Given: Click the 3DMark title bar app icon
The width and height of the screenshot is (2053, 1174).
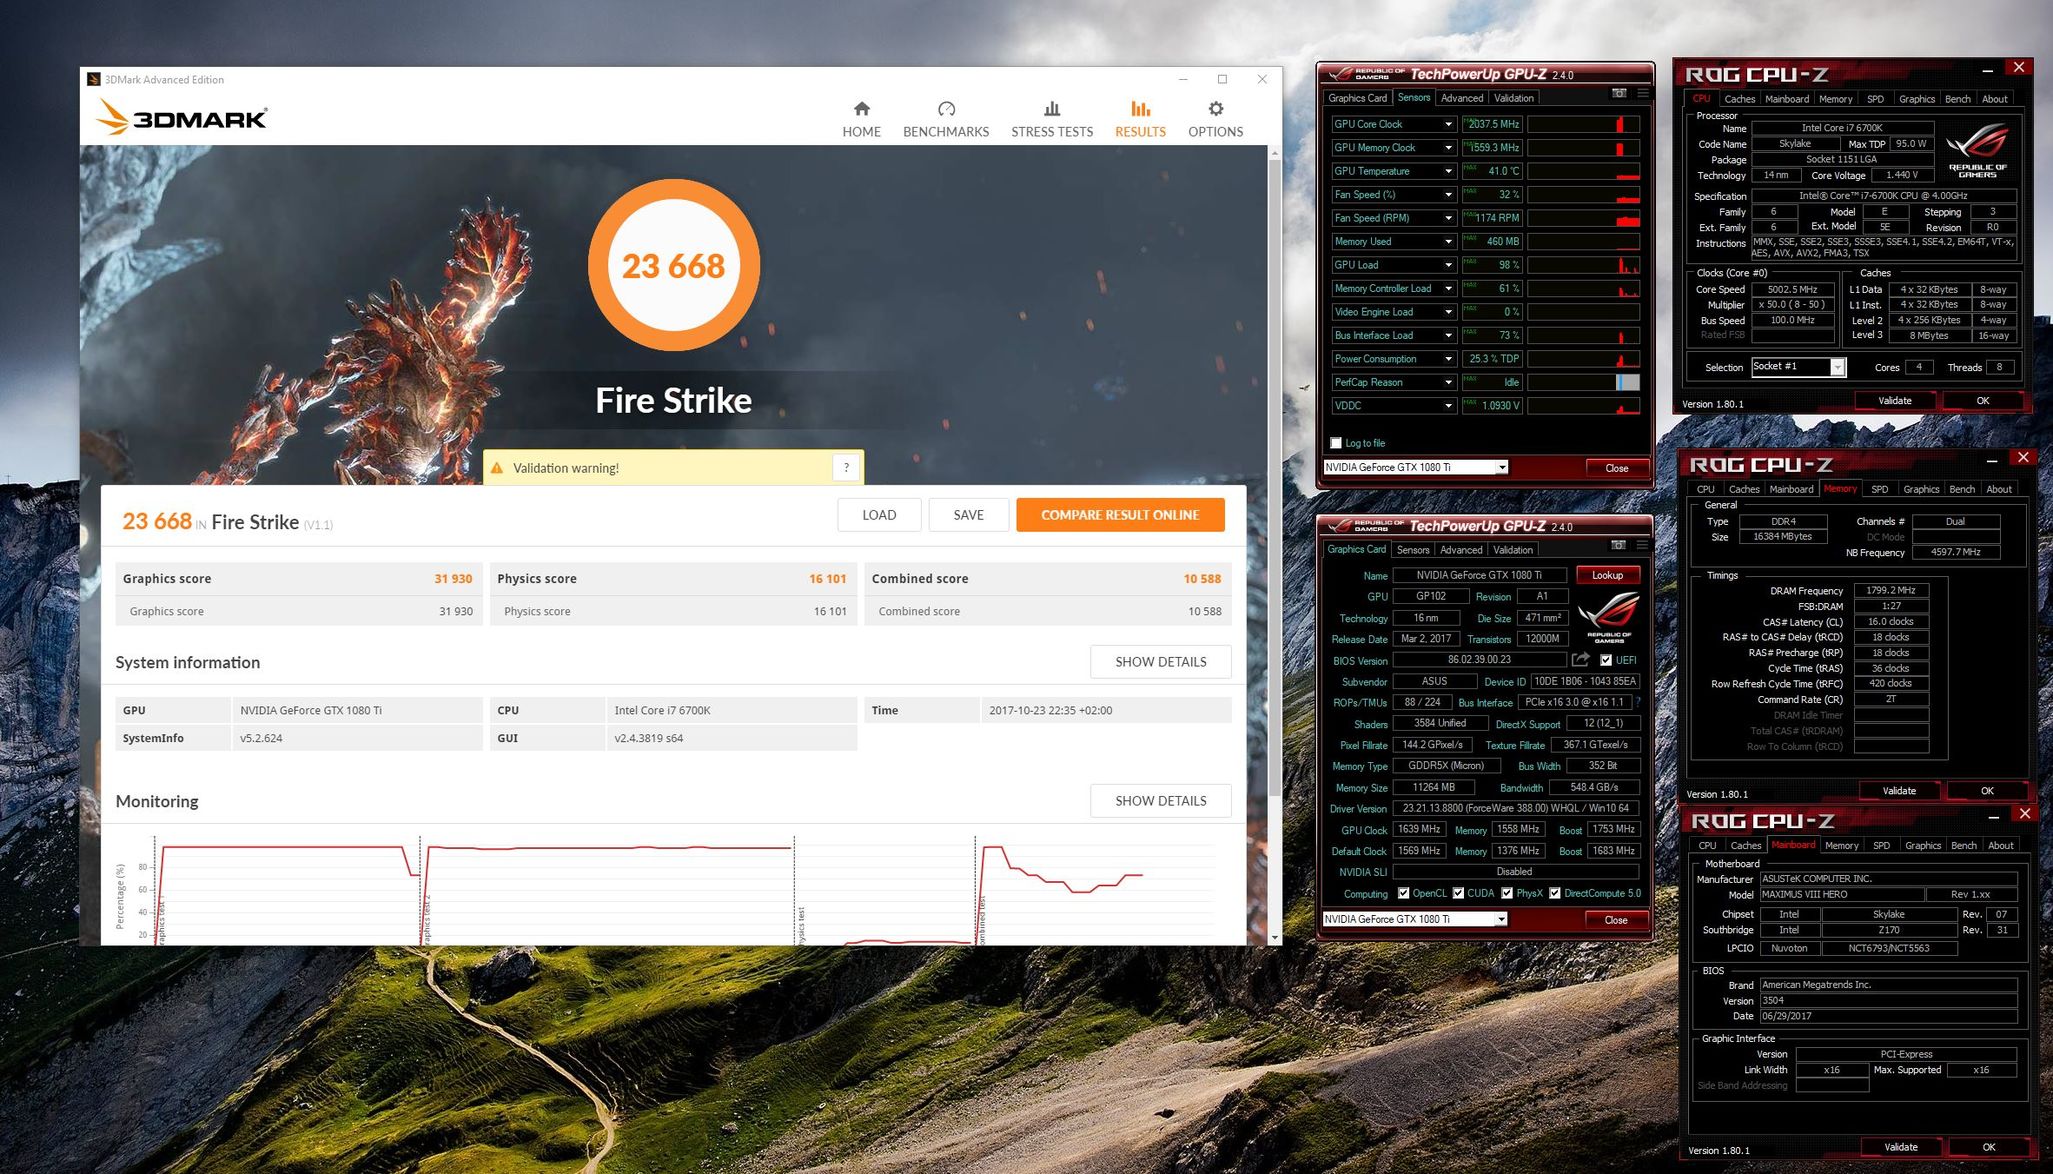Looking at the screenshot, I should pyautogui.click(x=93, y=79).
